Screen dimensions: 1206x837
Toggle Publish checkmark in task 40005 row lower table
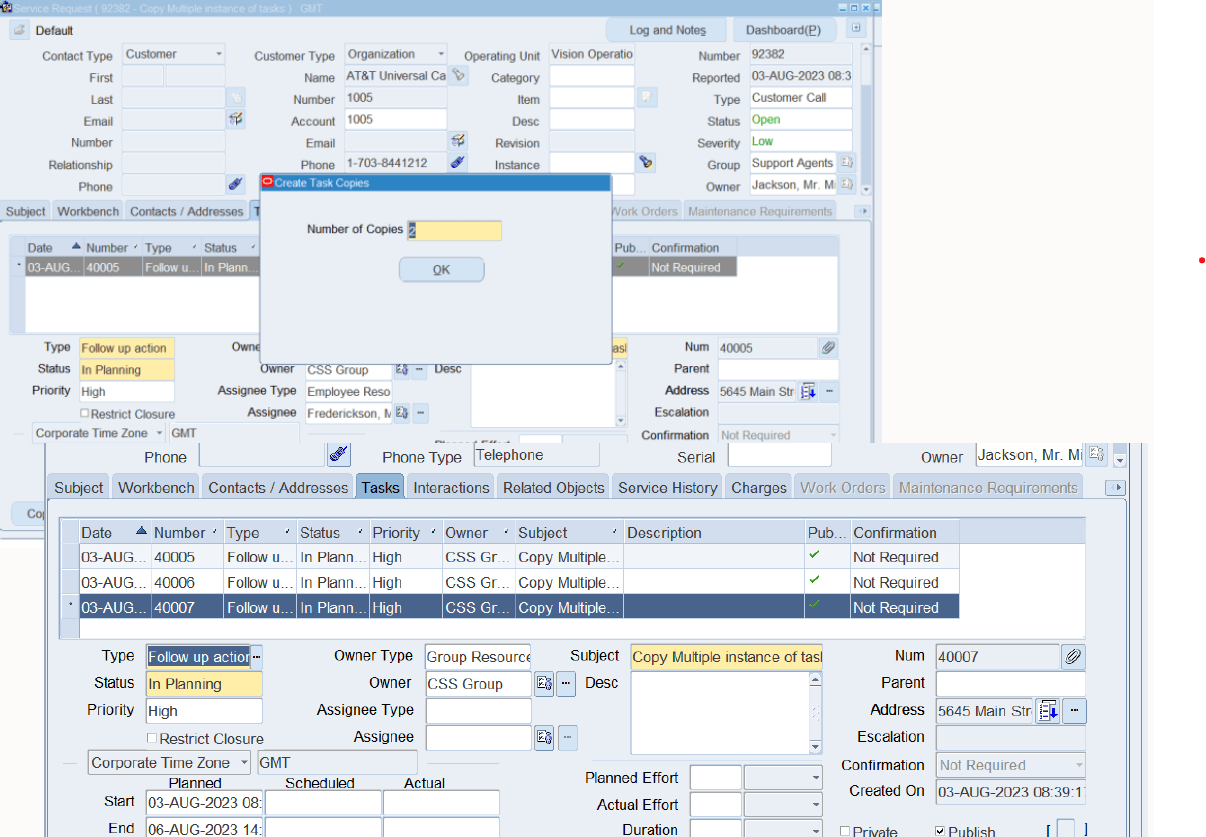(814, 556)
